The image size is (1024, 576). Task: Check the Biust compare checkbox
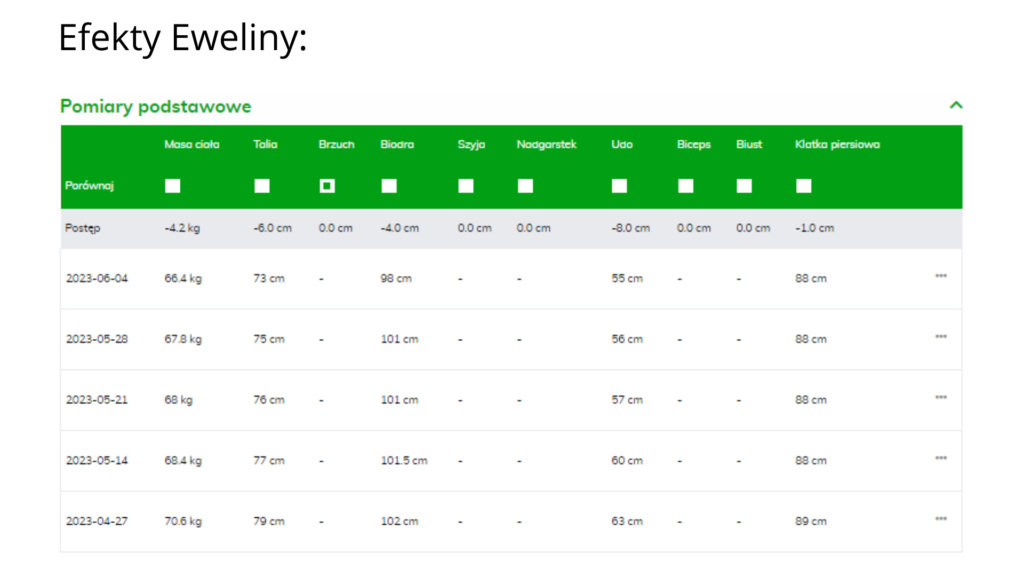click(744, 186)
